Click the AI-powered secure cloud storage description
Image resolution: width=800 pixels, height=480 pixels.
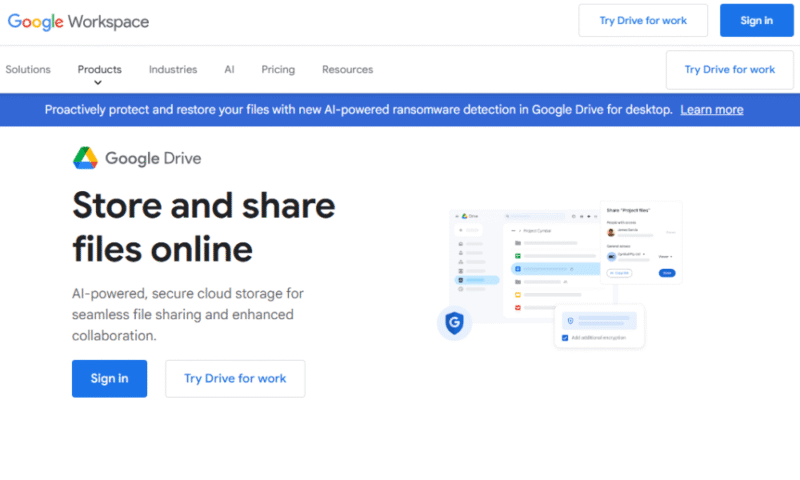pos(188,314)
